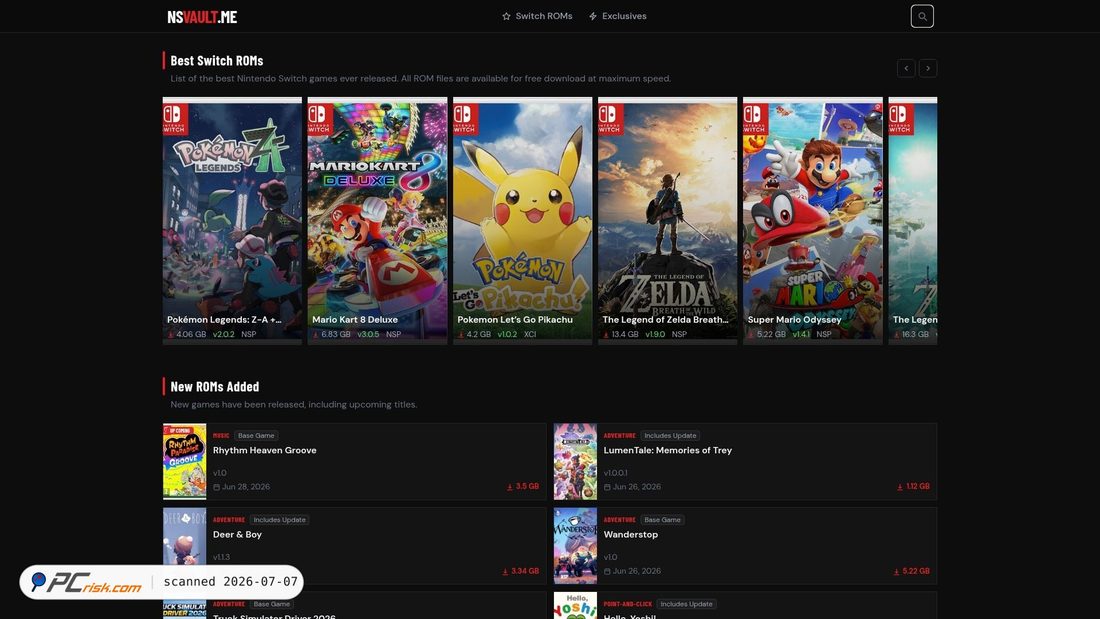Go to previous Best Switch ROMs slide

(x=906, y=68)
